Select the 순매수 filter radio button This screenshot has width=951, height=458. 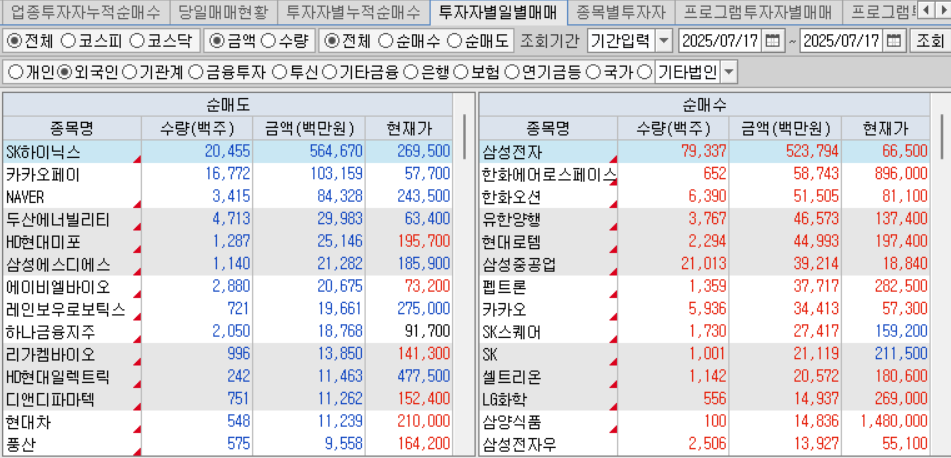point(385,41)
